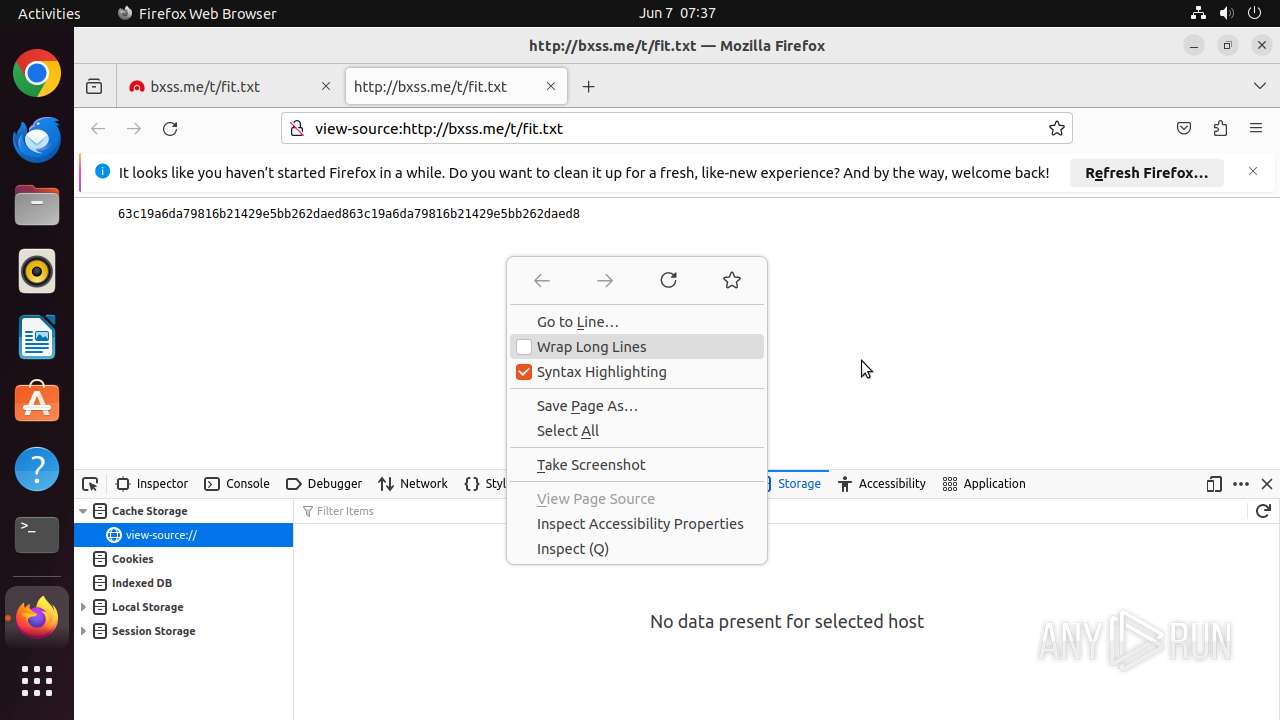Open the list all tabs dropdown
The width and height of the screenshot is (1280, 720).
point(1260,87)
